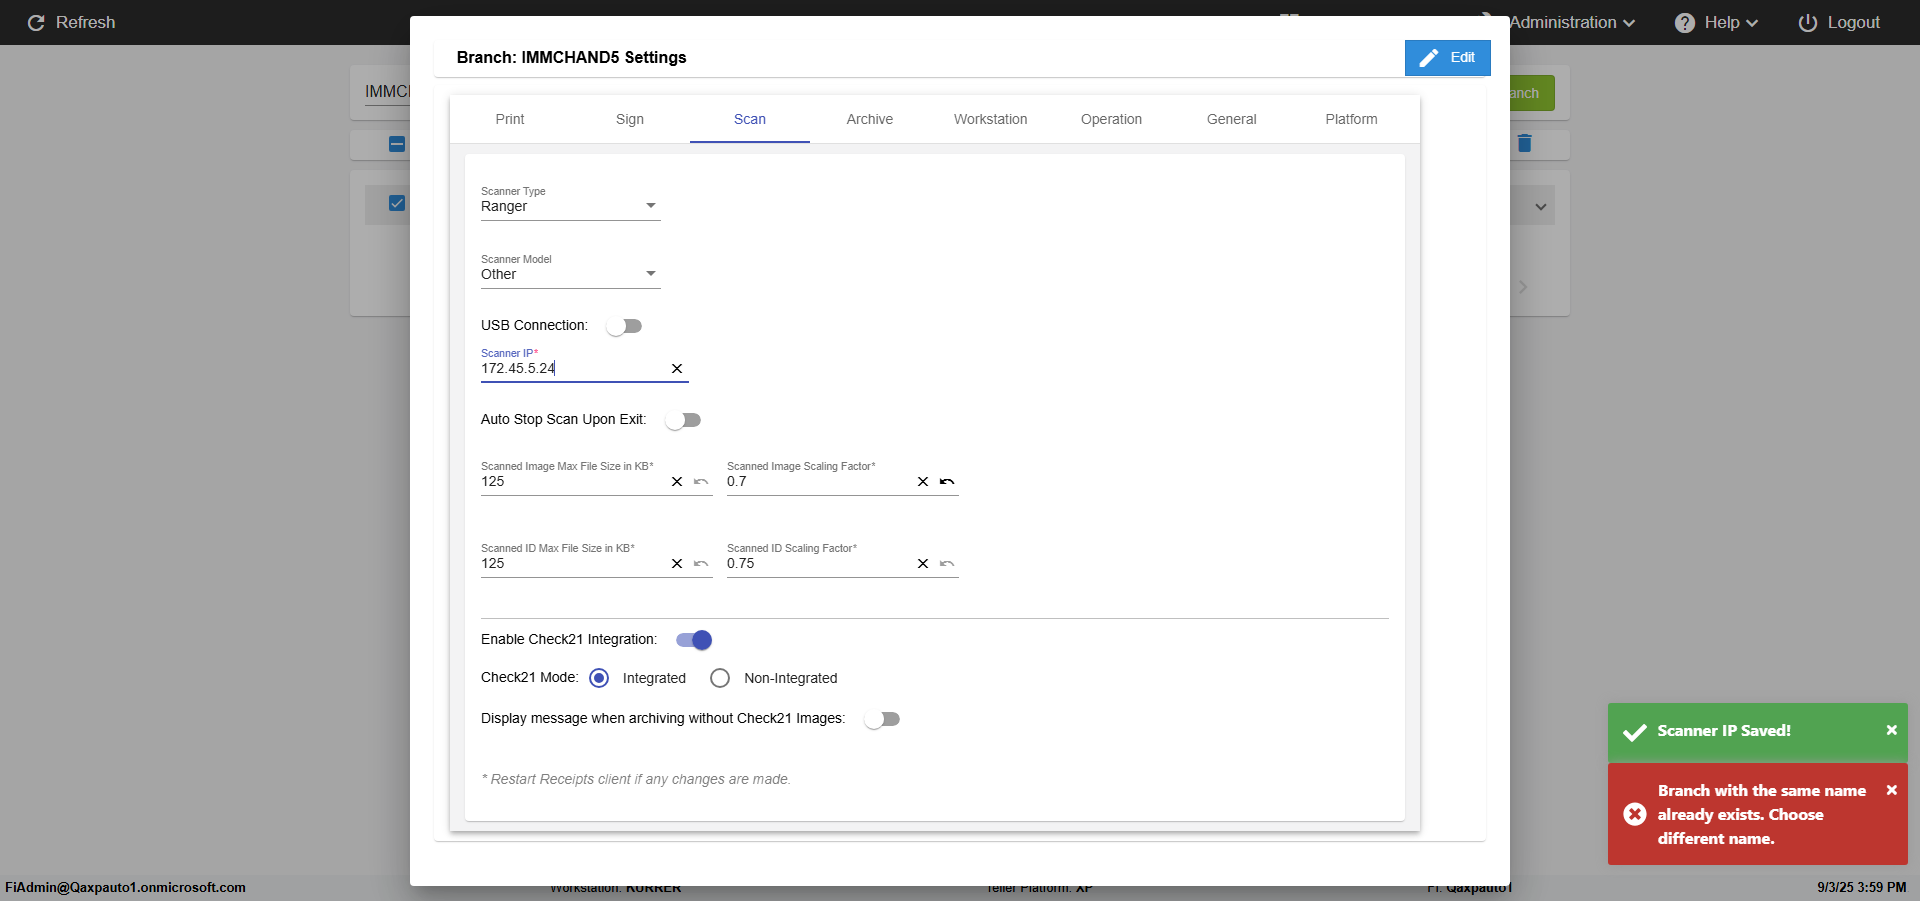
Task: Click the green checkmark success icon
Action: (1635, 732)
